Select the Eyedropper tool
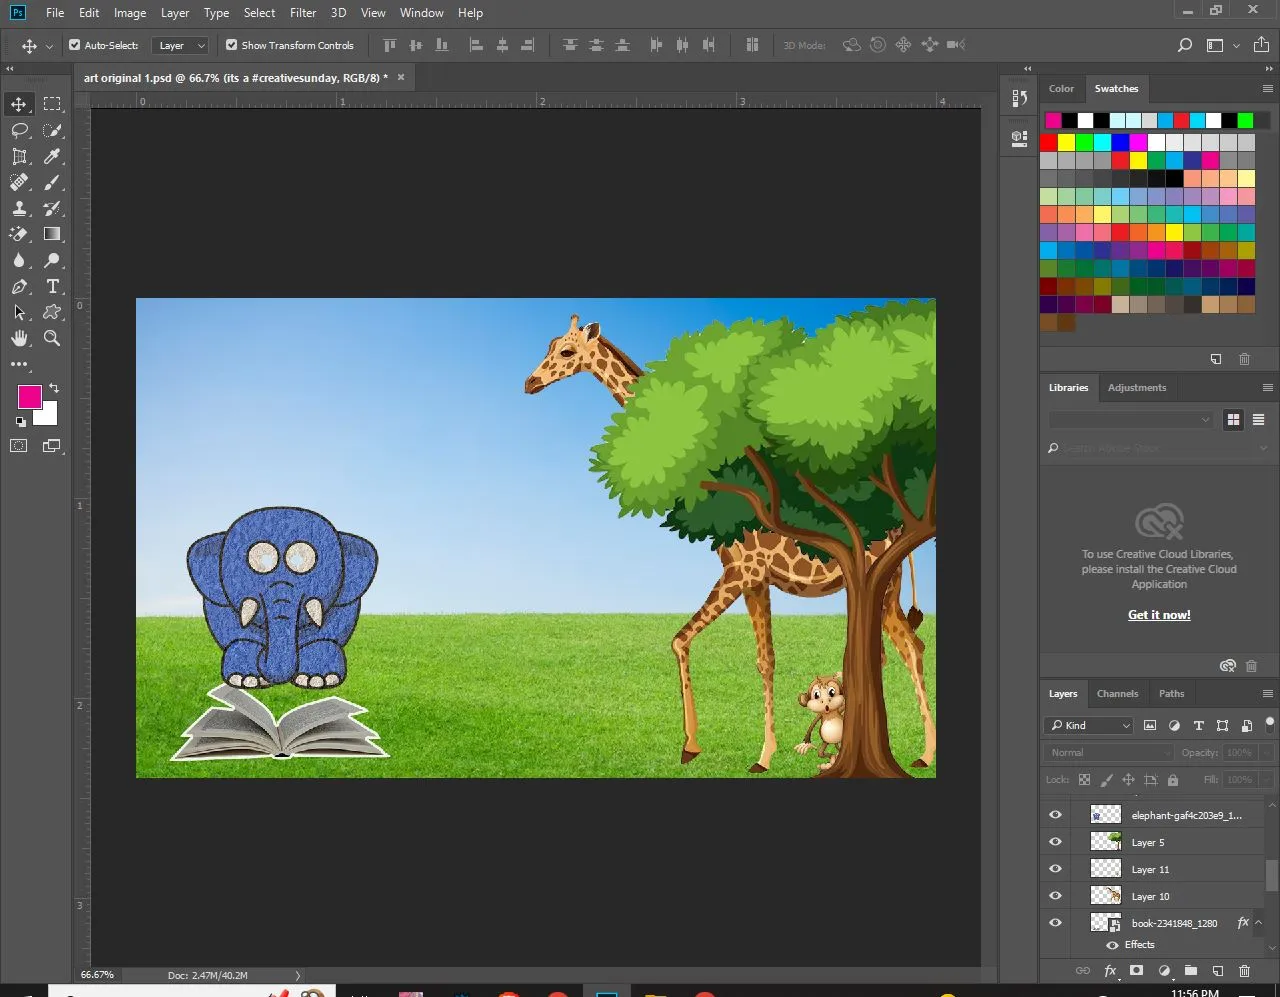 [x=53, y=156]
